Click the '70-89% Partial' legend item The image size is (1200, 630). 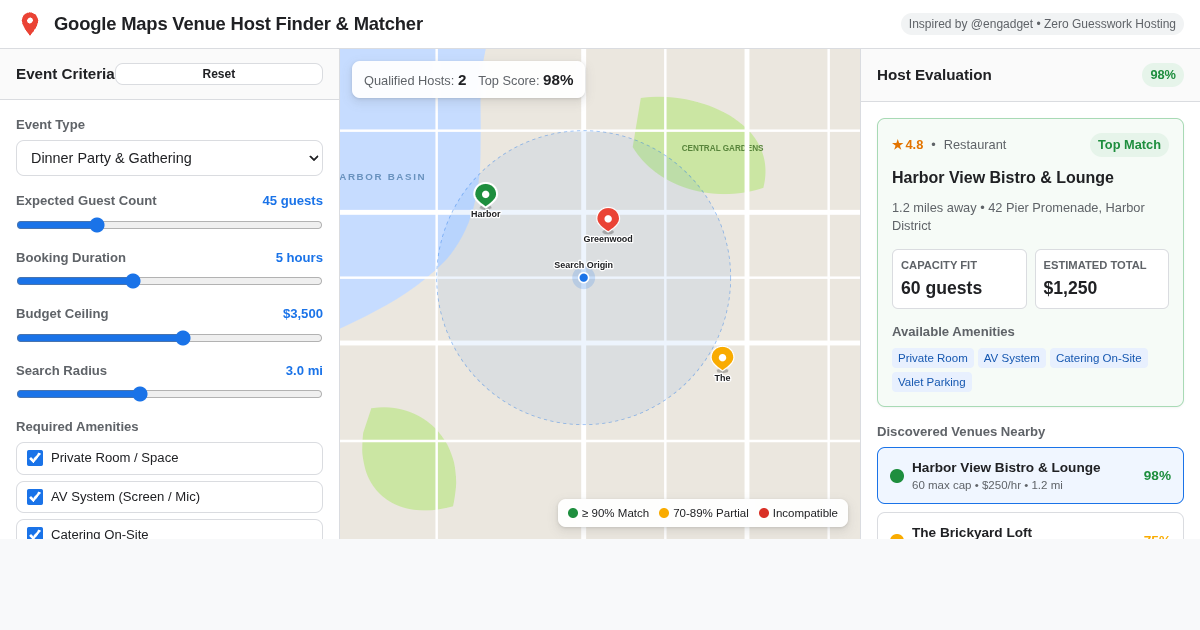[704, 513]
